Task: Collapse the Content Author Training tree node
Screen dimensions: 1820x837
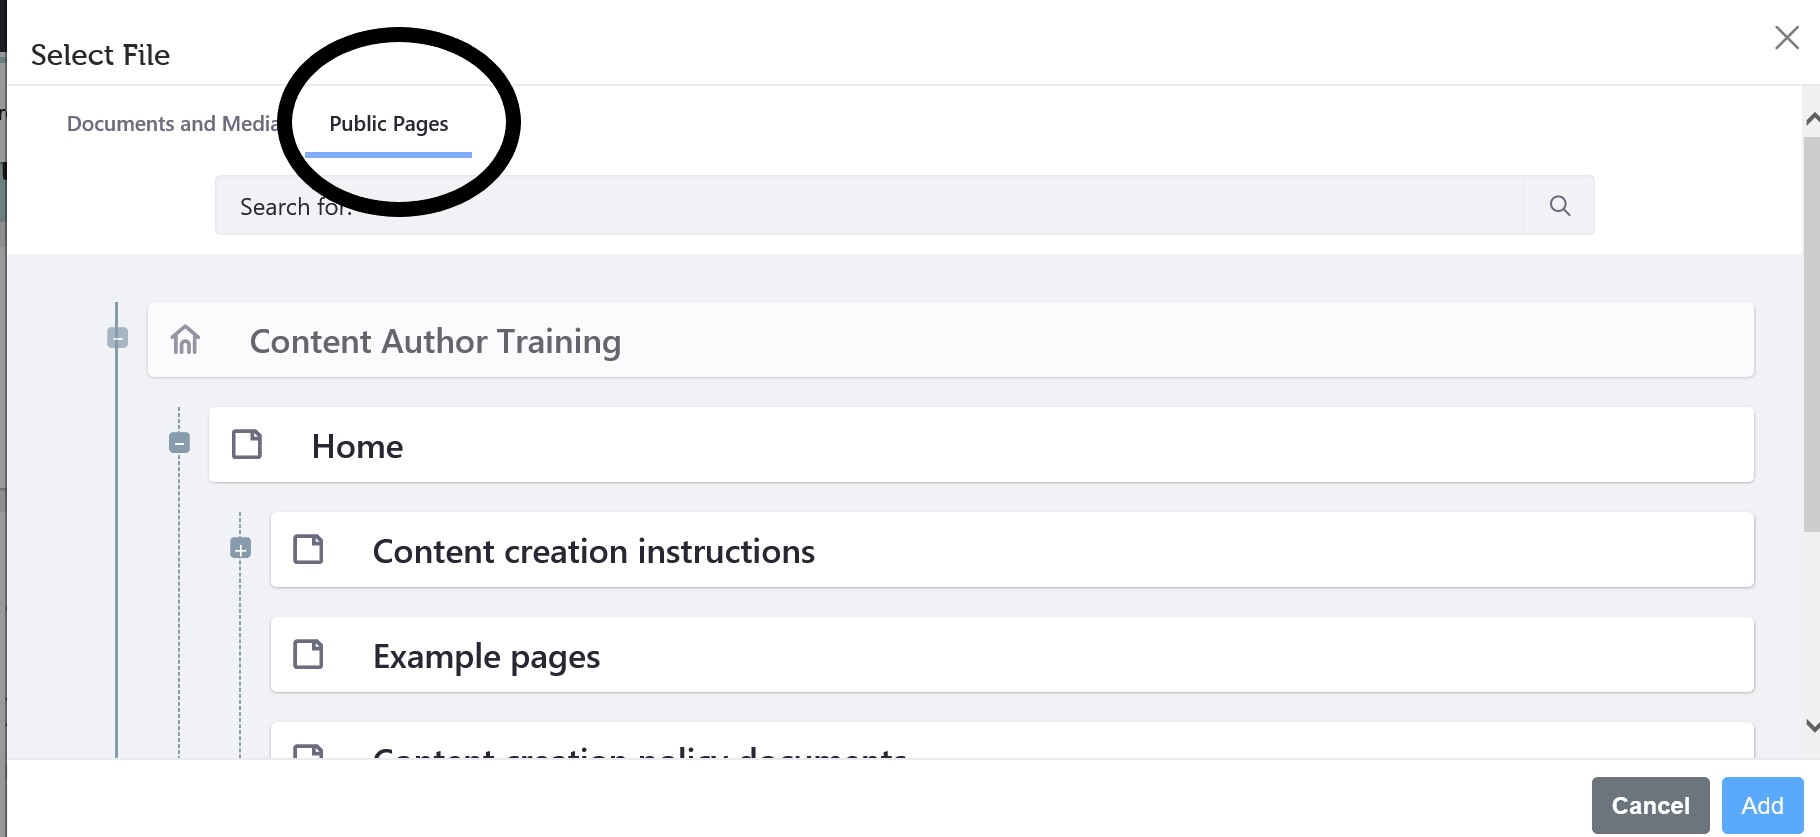Action: tap(117, 338)
